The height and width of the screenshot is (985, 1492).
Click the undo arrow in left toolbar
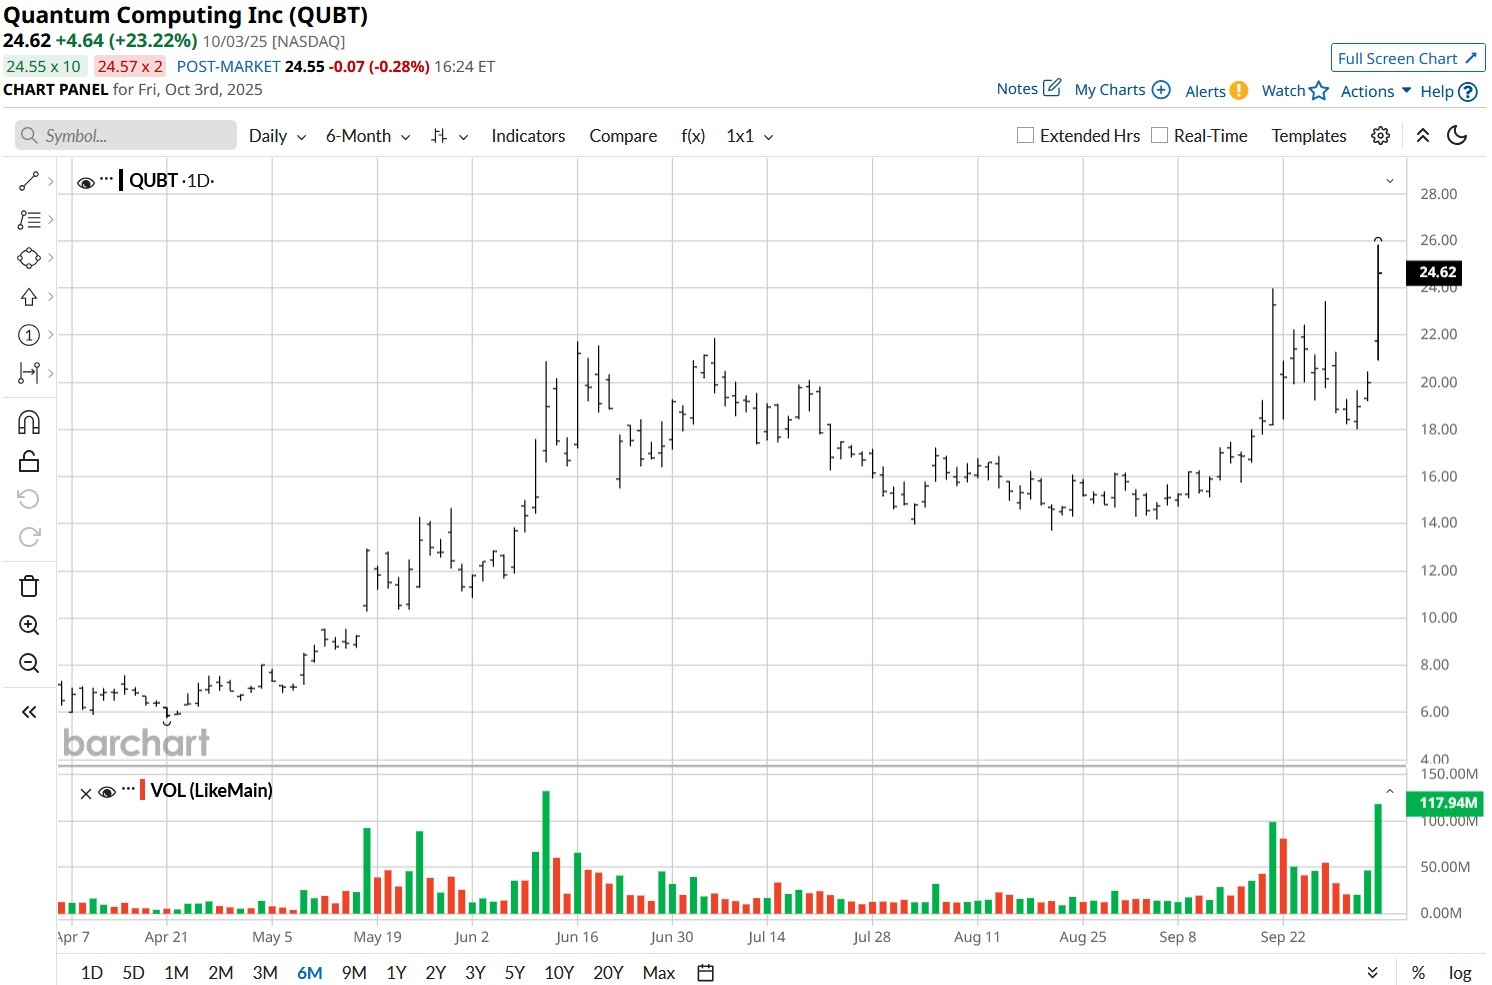click(x=29, y=499)
